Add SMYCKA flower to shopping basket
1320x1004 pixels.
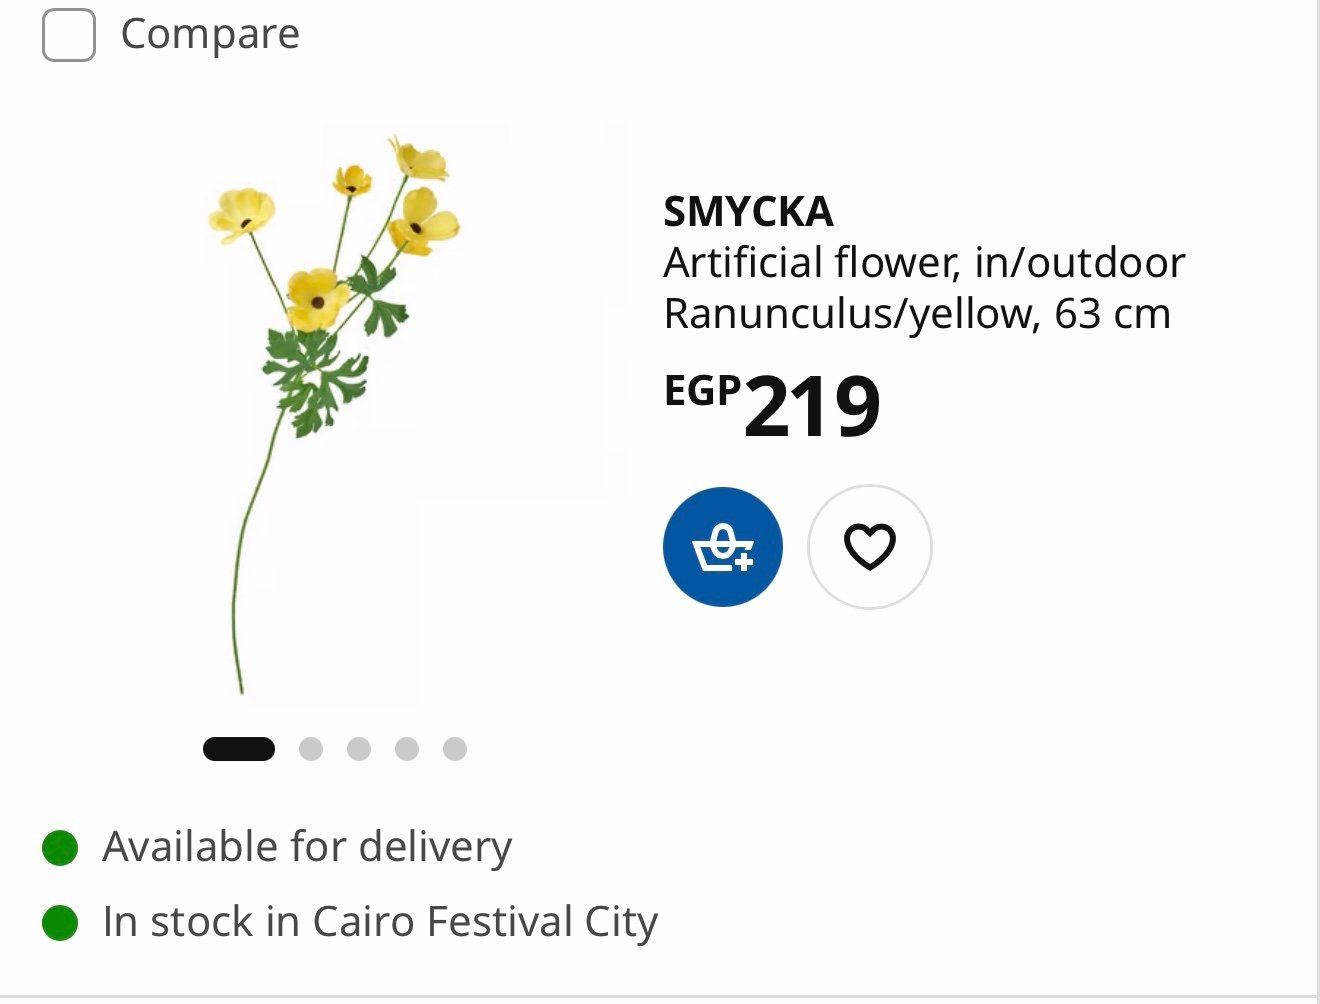click(x=723, y=547)
